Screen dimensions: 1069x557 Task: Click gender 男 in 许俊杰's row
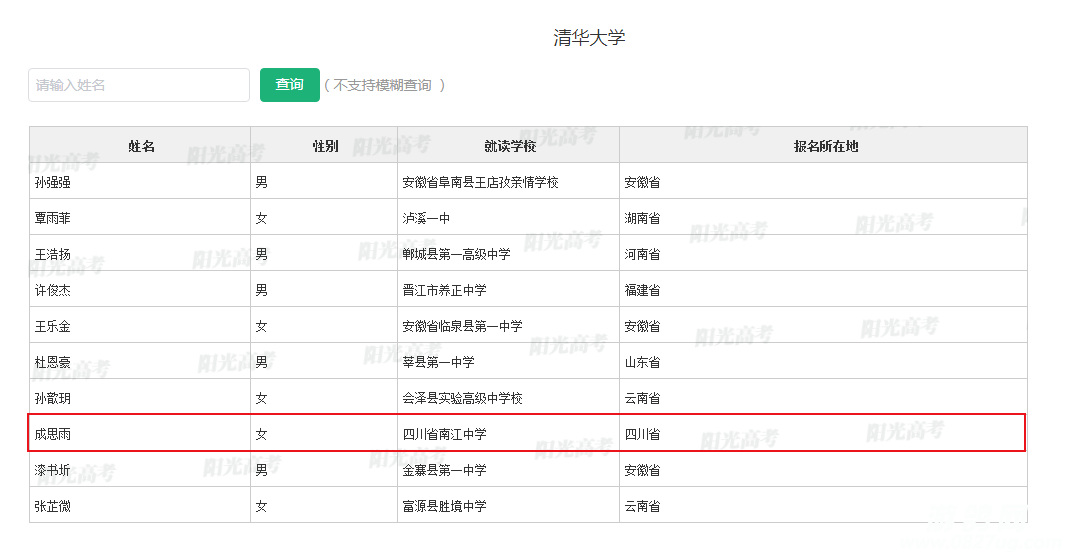point(261,290)
